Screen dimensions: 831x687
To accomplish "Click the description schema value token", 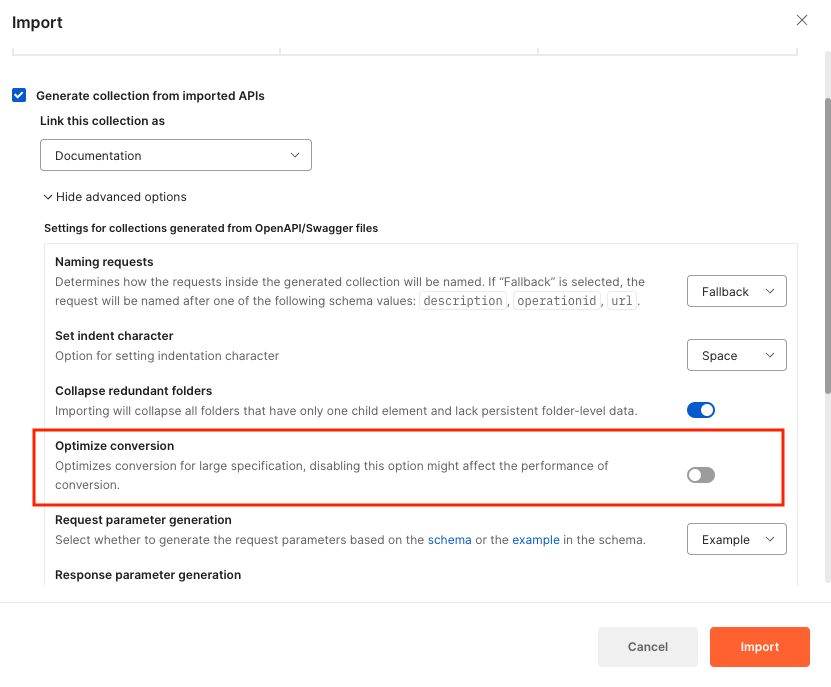I will tap(463, 301).
